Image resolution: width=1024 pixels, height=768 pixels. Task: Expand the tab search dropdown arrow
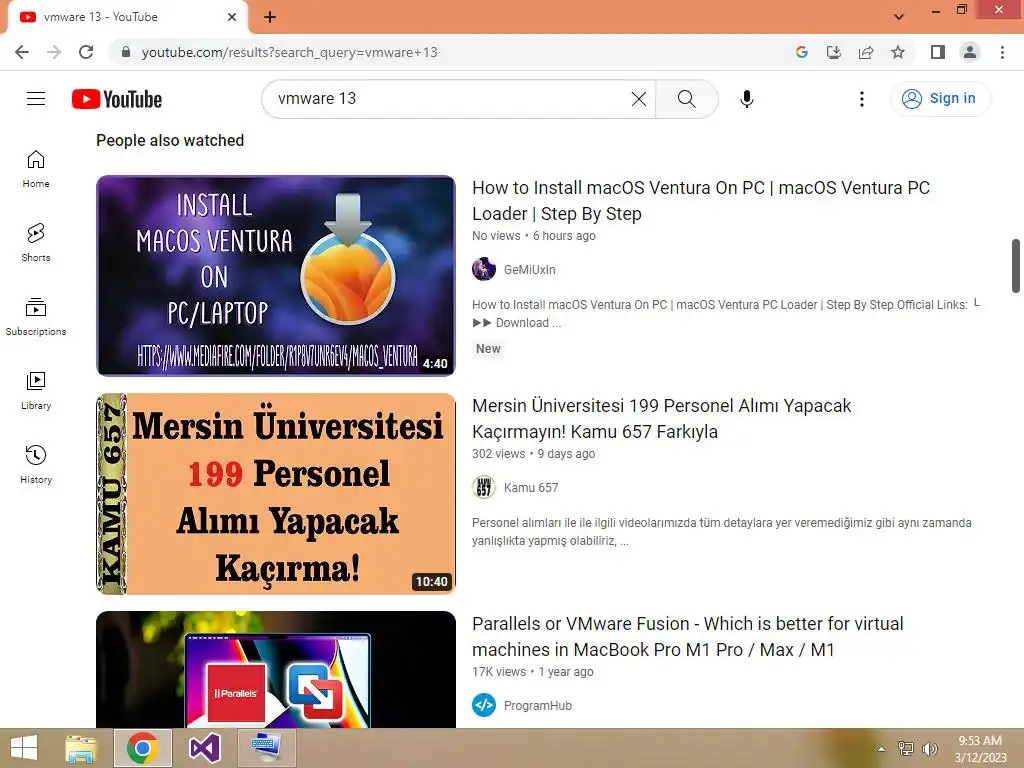[899, 16]
